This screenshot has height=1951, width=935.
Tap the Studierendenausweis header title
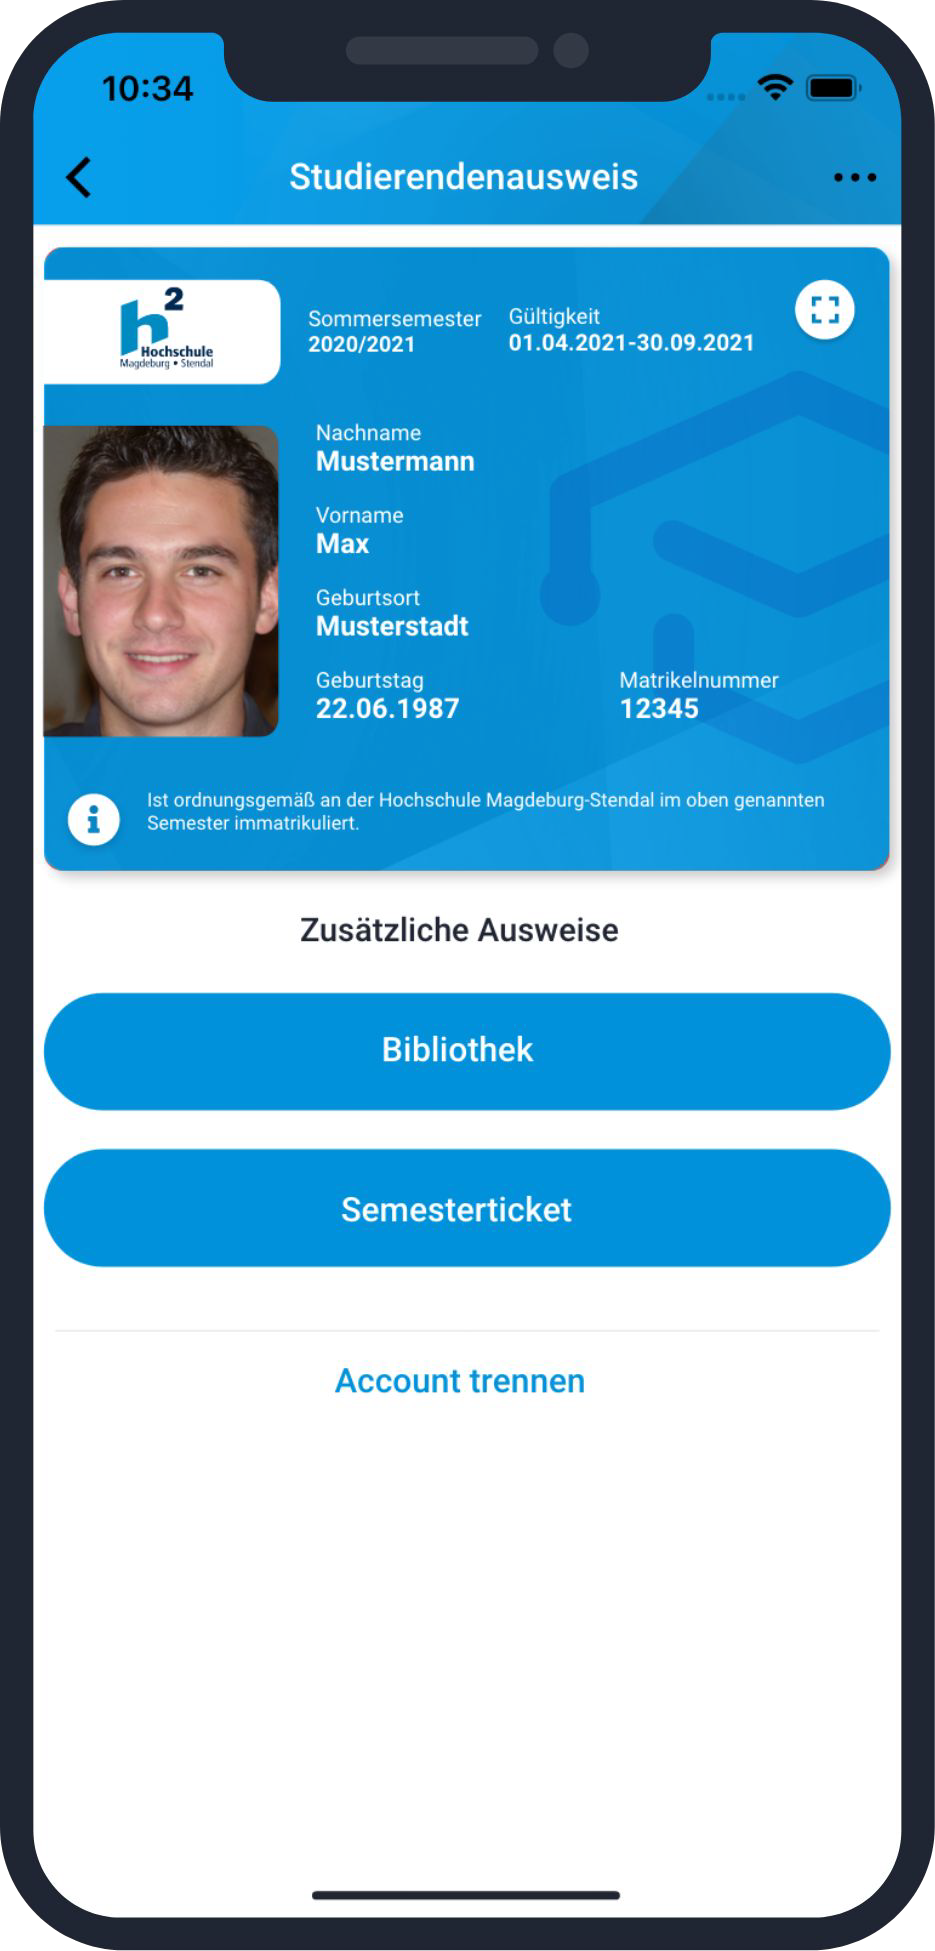[464, 177]
